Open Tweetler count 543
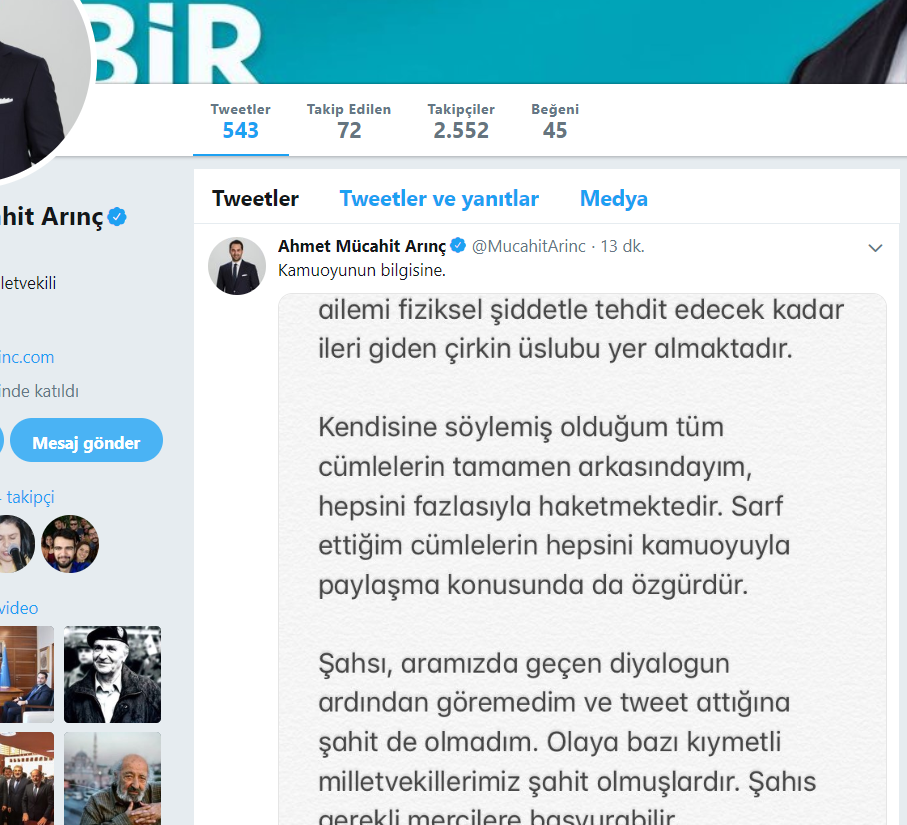907x825 pixels. (241, 121)
